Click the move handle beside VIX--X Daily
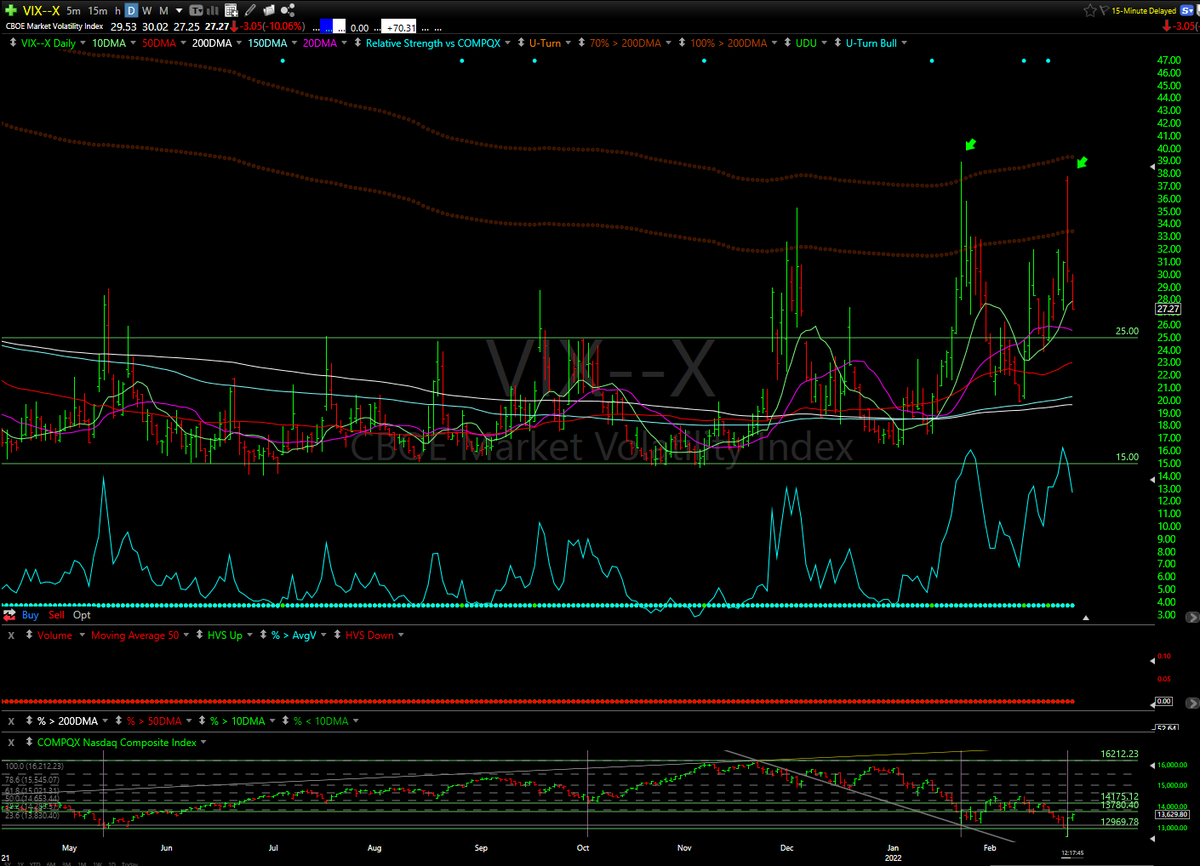 tap(13, 43)
